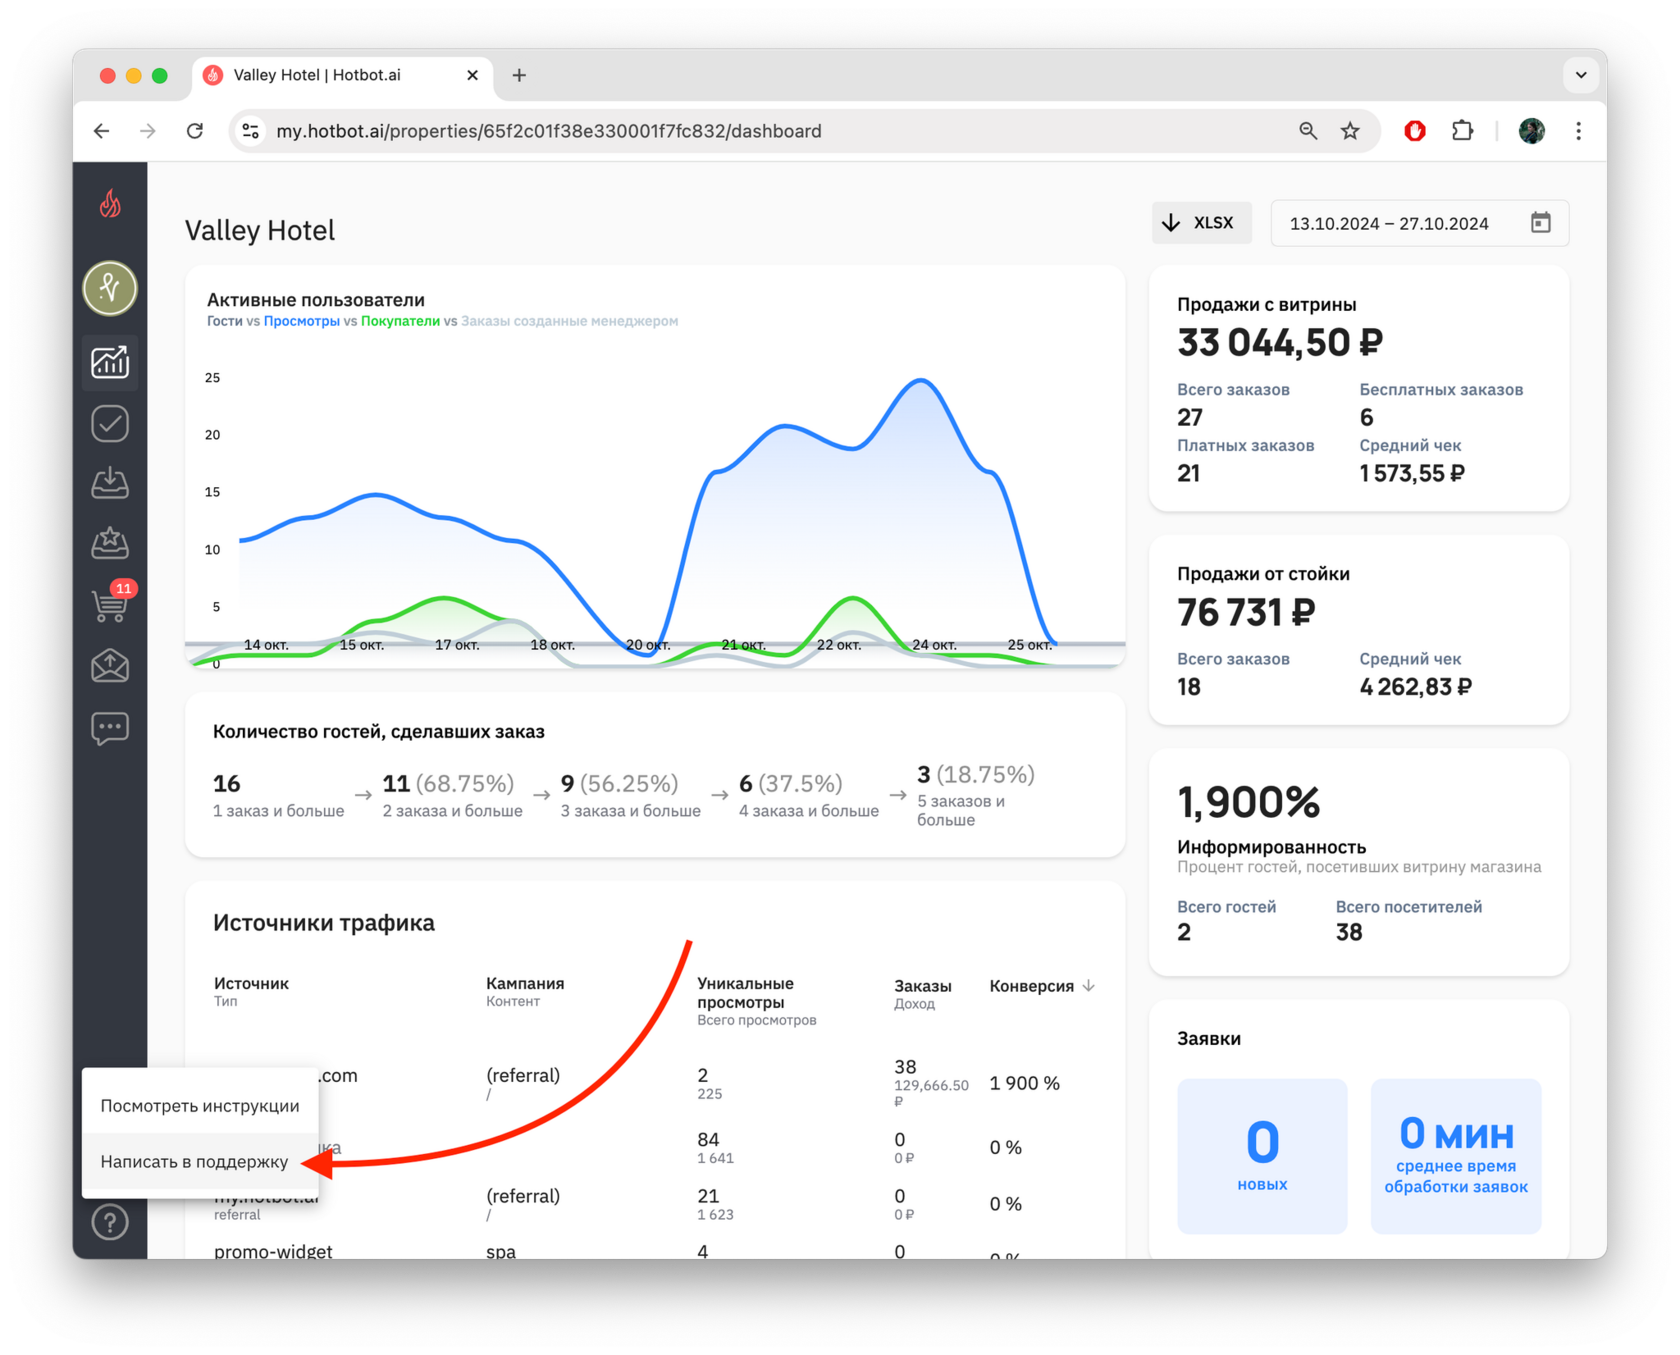Open the Hotbot flame logo

(x=110, y=204)
